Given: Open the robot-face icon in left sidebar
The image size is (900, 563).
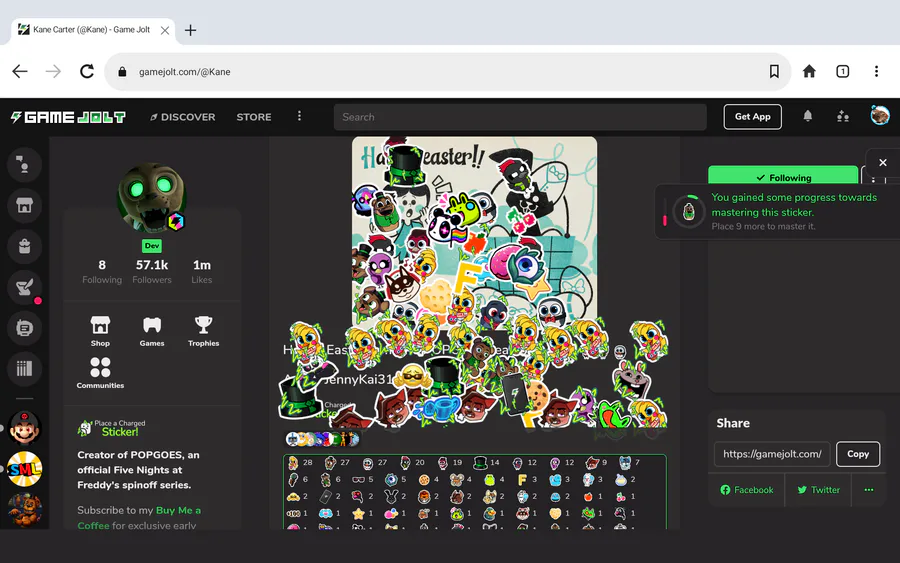Looking at the screenshot, I should click(x=24, y=328).
